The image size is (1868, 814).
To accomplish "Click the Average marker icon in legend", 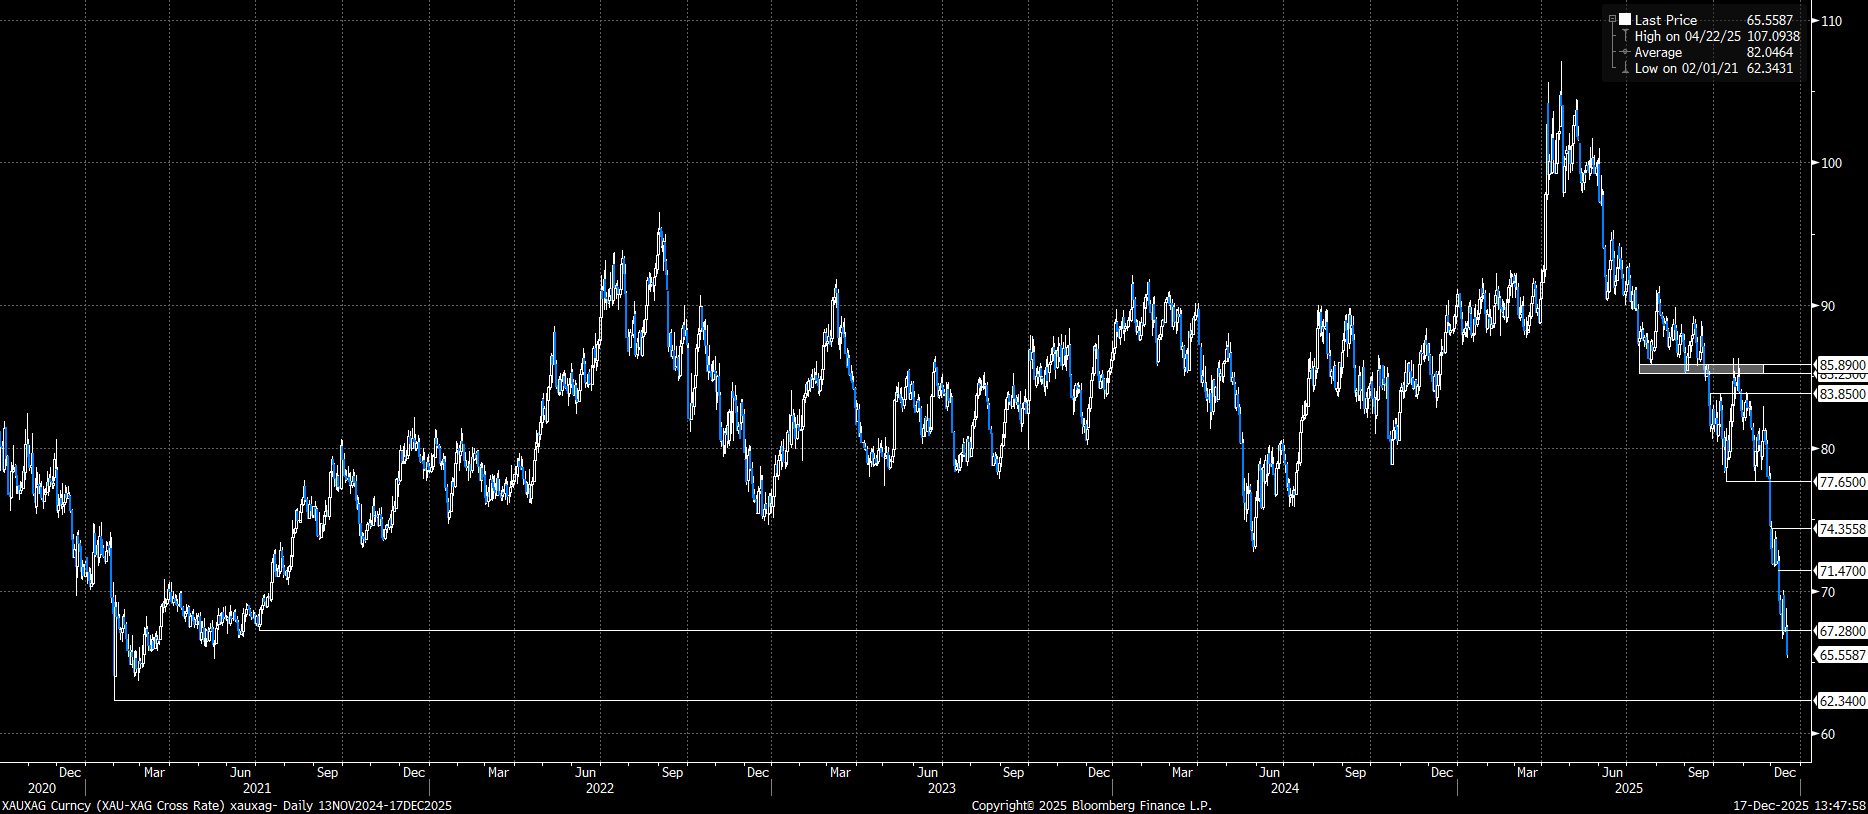I will 1625,52.
